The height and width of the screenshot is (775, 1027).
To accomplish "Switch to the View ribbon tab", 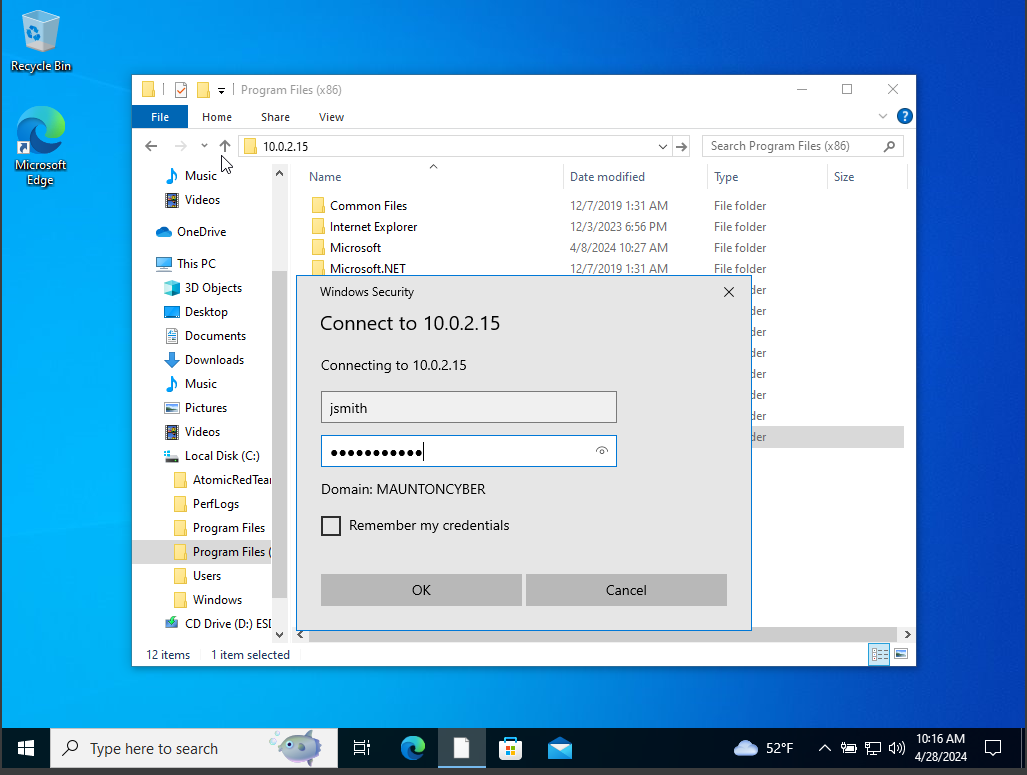I will (x=331, y=117).
